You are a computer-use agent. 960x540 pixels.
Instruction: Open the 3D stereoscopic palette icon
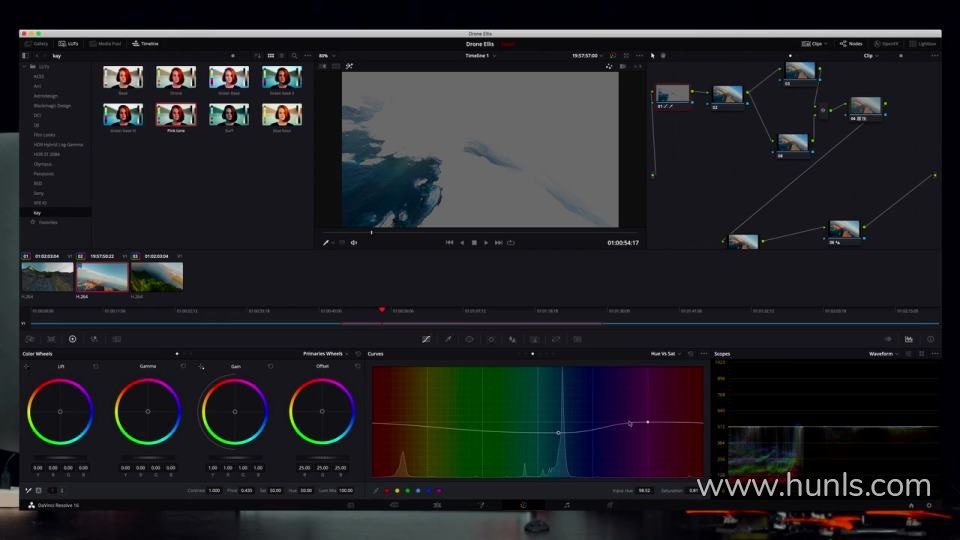[x=577, y=339]
